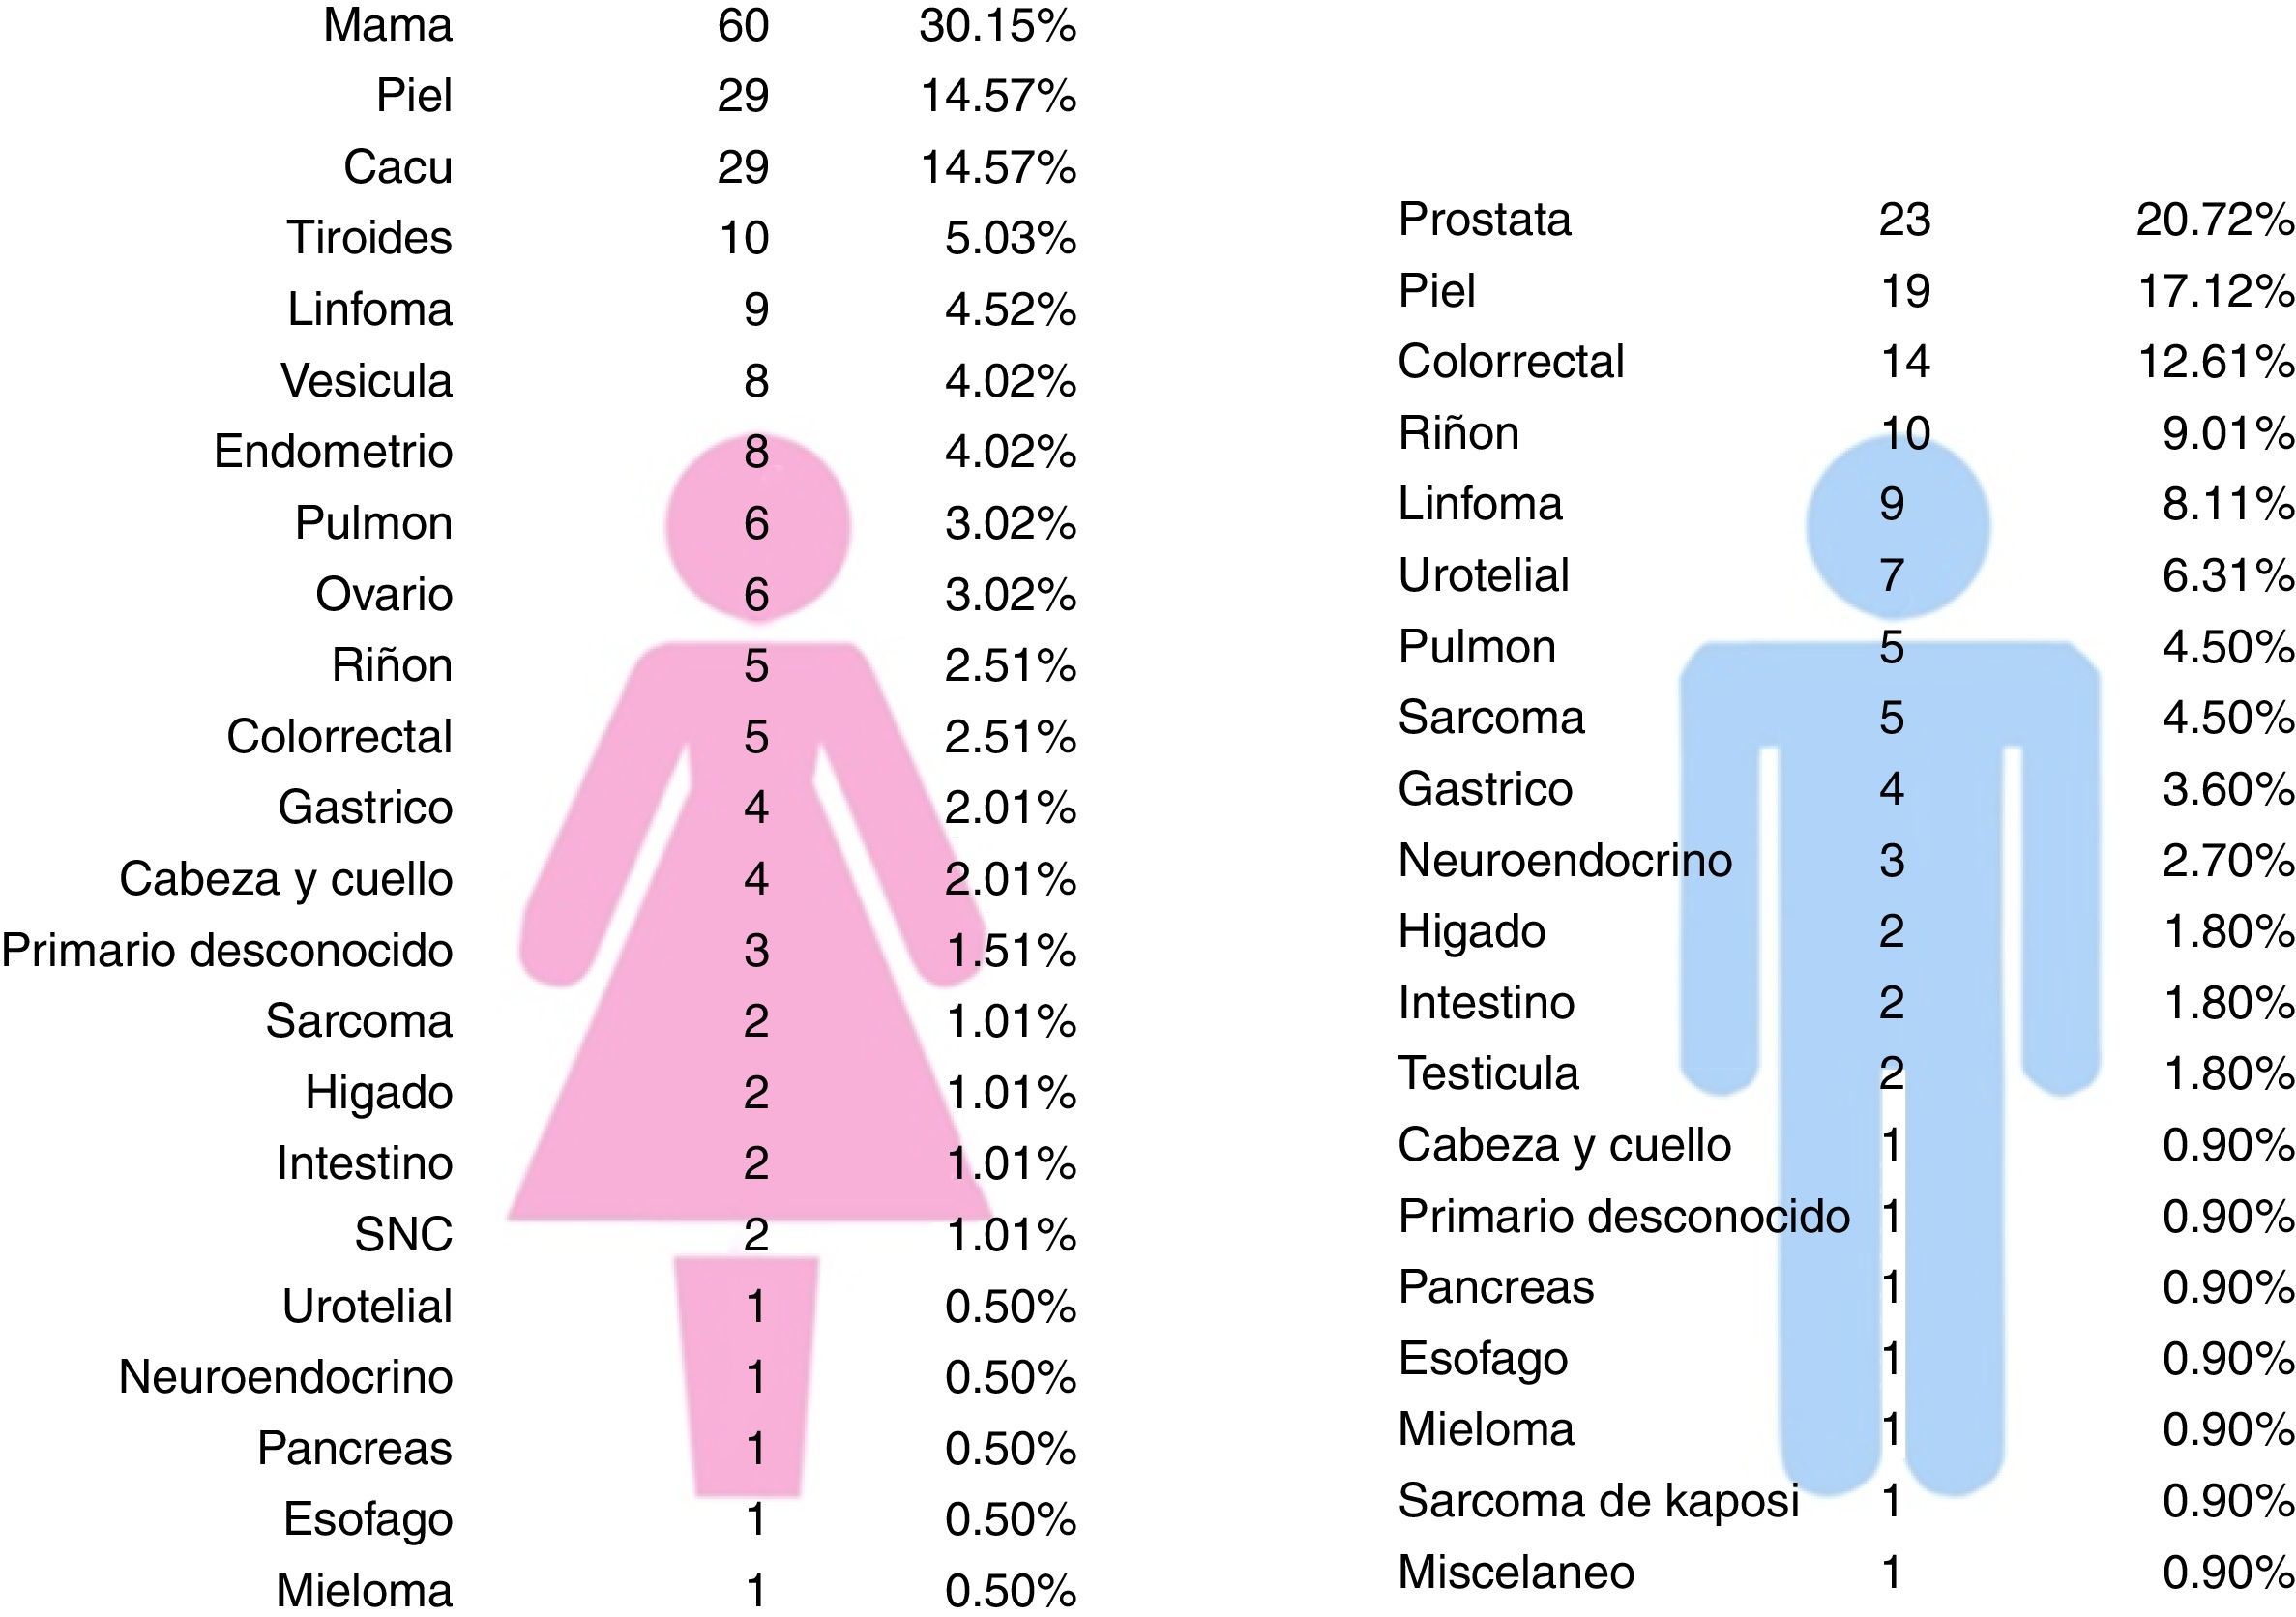2296x1617 pixels.
Task: Click the Ovario label
Action: coord(384,594)
